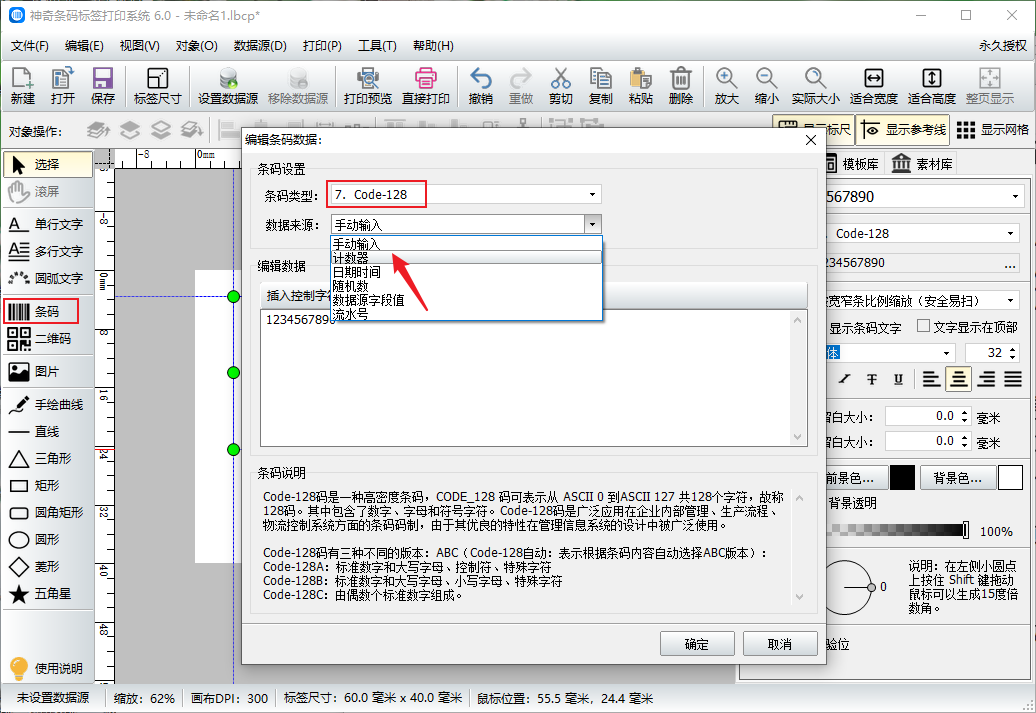The height and width of the screenshot is (713, 1036).
Task: Cancel dialog with 取消 button
Action: pyautogui.click(x=780, y=644)
